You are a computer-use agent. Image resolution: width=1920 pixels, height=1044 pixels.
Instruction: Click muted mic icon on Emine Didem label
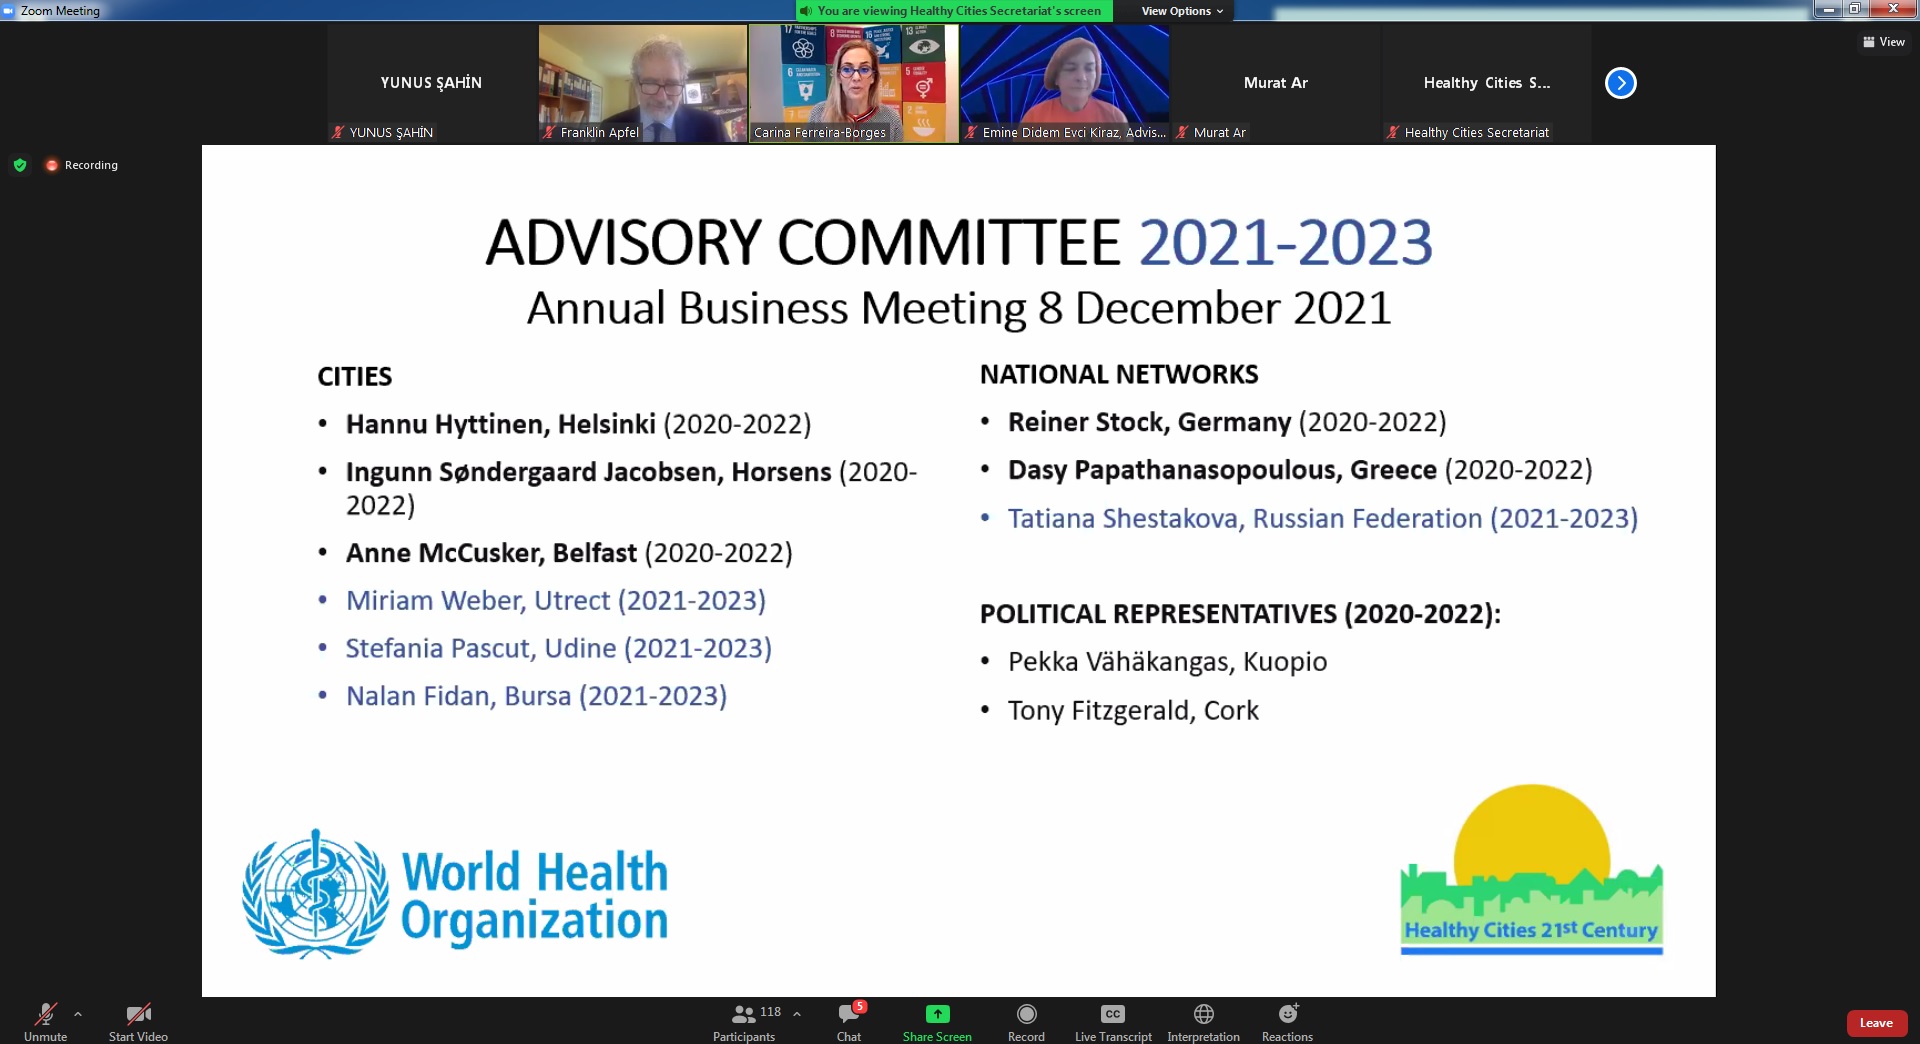tap(971, 132)
